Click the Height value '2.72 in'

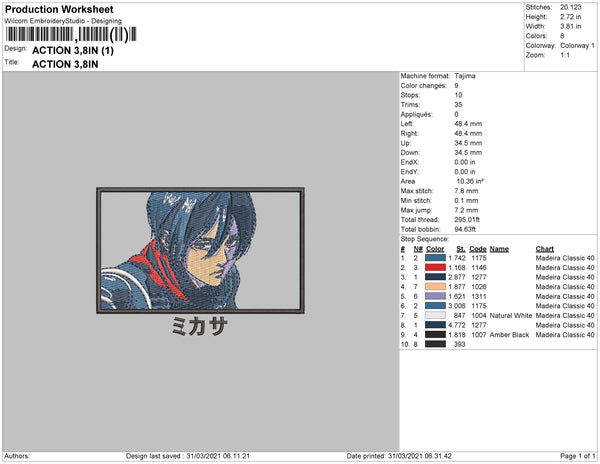(571, 17)
